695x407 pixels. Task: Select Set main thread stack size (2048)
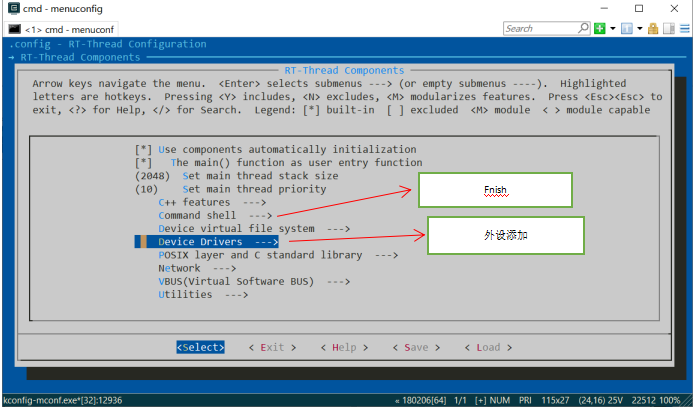coord(236,176)
